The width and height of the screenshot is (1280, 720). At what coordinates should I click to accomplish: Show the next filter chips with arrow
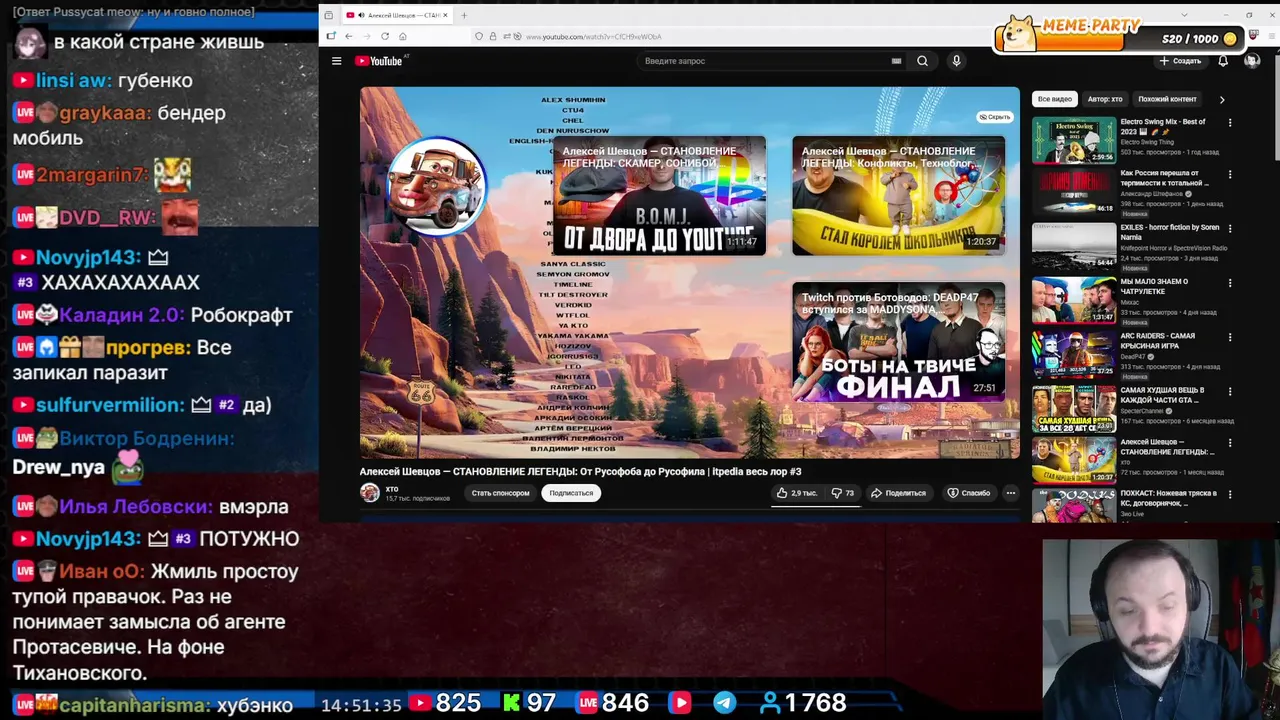[1221, 99]
